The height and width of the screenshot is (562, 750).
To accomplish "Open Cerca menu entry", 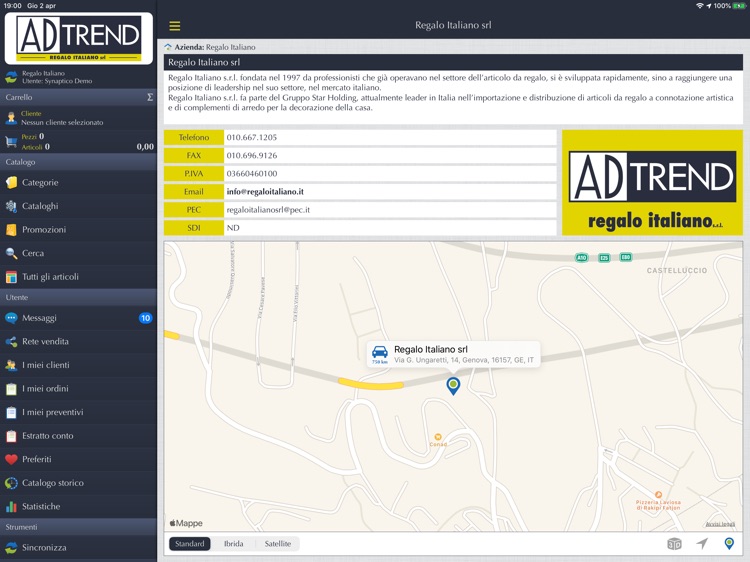I will (x=78, y=253).
